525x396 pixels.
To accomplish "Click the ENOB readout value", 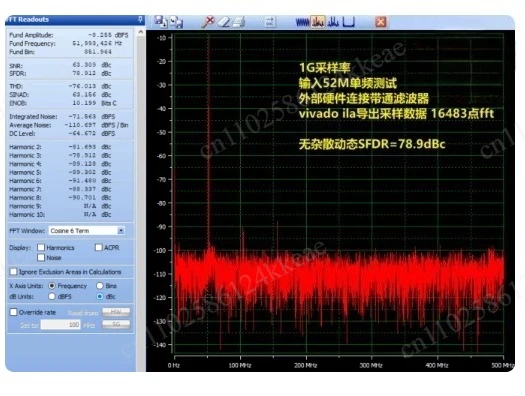I will click(x=84, y=103).
